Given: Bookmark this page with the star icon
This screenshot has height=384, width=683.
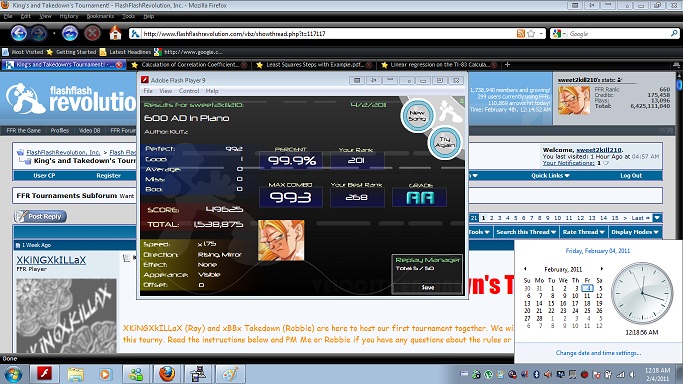Looking at the screenshot, I should point(531,34).
